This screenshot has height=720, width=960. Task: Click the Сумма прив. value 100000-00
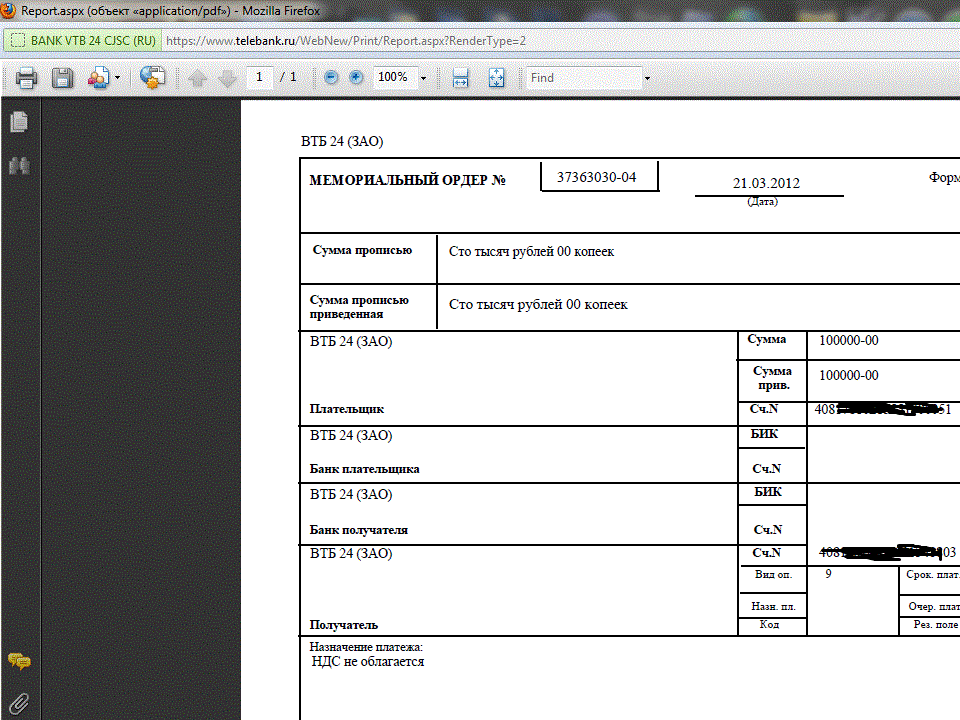point(849,375)
